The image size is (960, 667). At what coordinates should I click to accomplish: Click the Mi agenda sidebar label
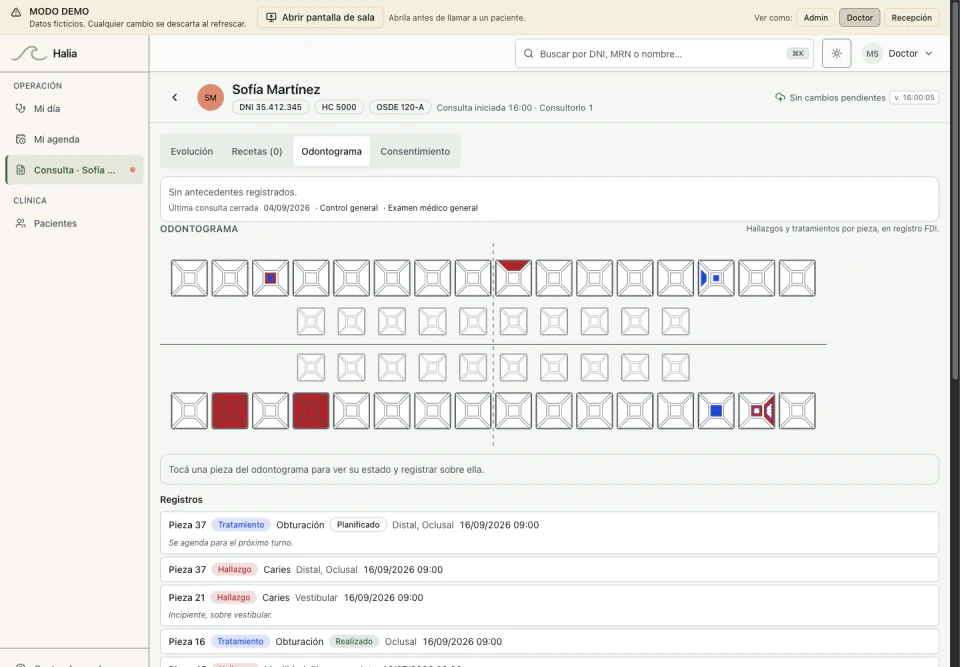click(56, 140)
